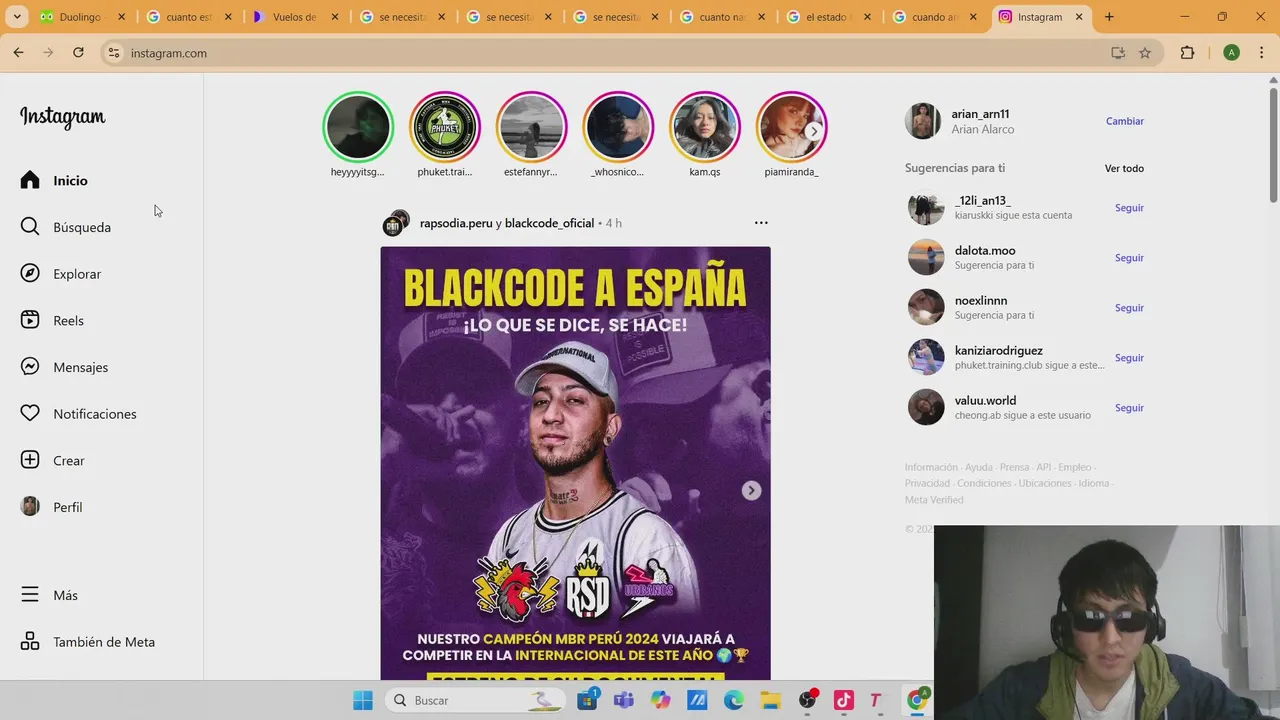The width and height of the screenshot is (1280, 720).
Task: Open Chrome three-dot menu
Action: [1263, 53]
